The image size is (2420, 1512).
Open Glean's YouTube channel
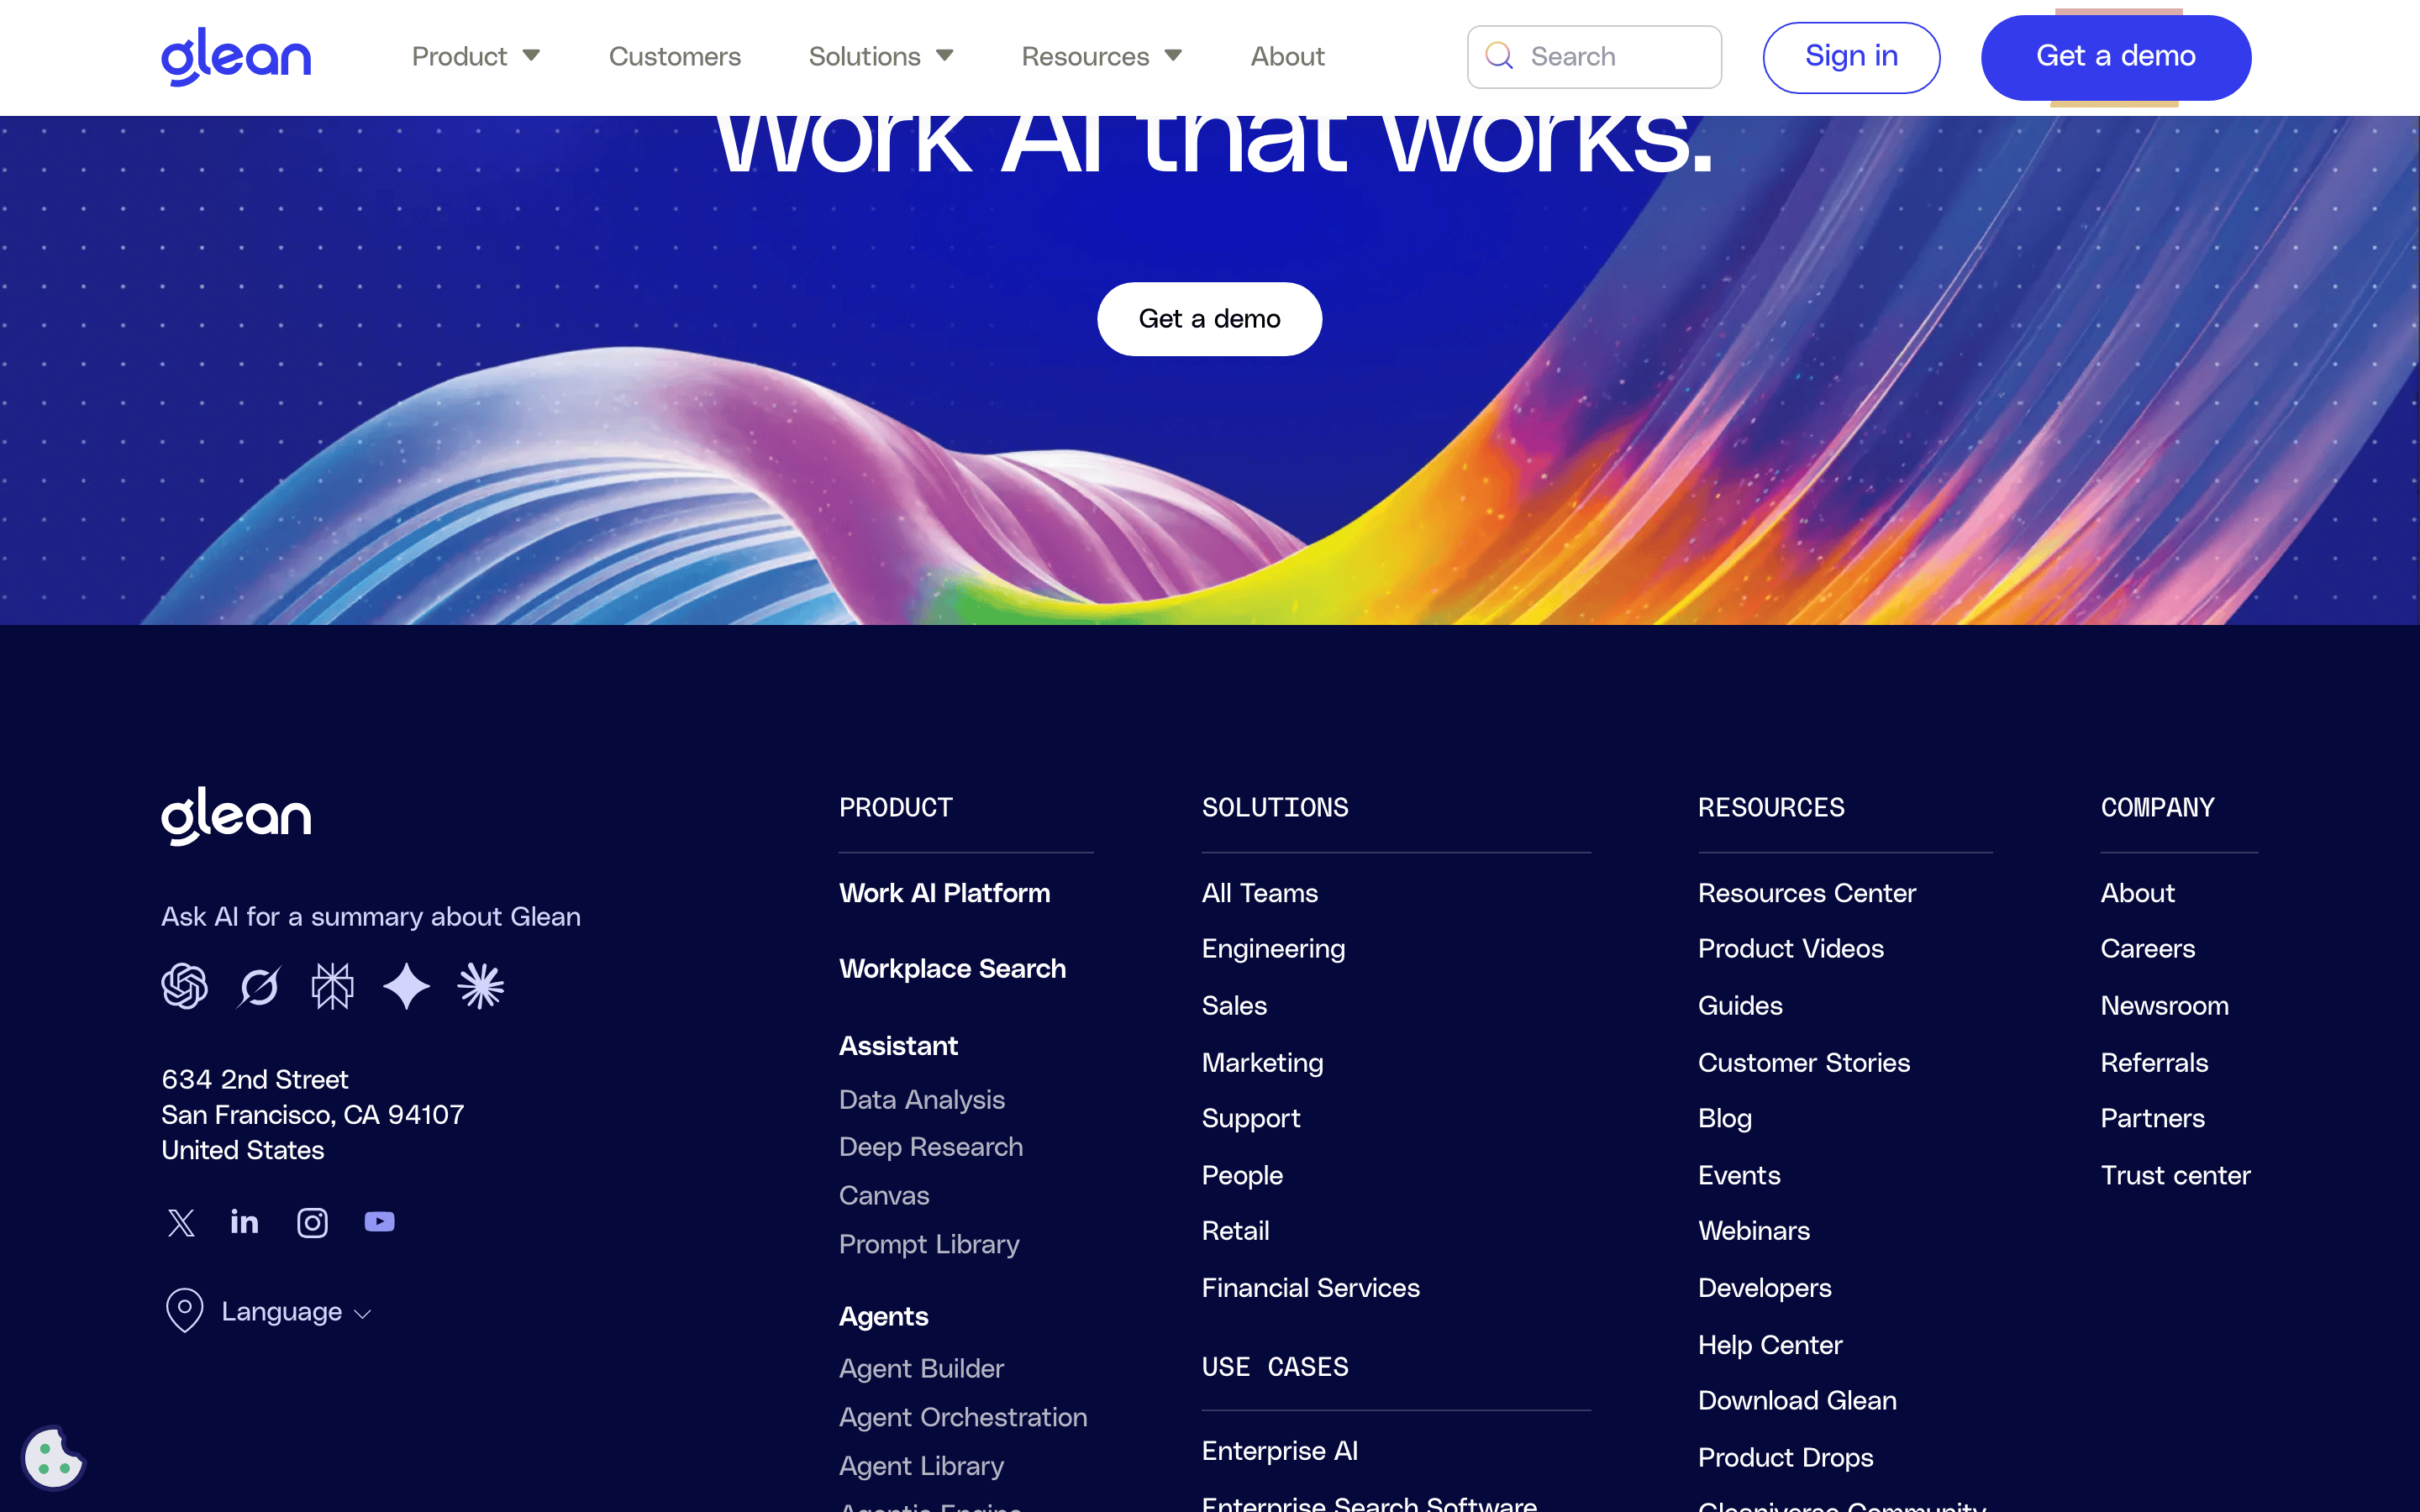point(379,1222)
